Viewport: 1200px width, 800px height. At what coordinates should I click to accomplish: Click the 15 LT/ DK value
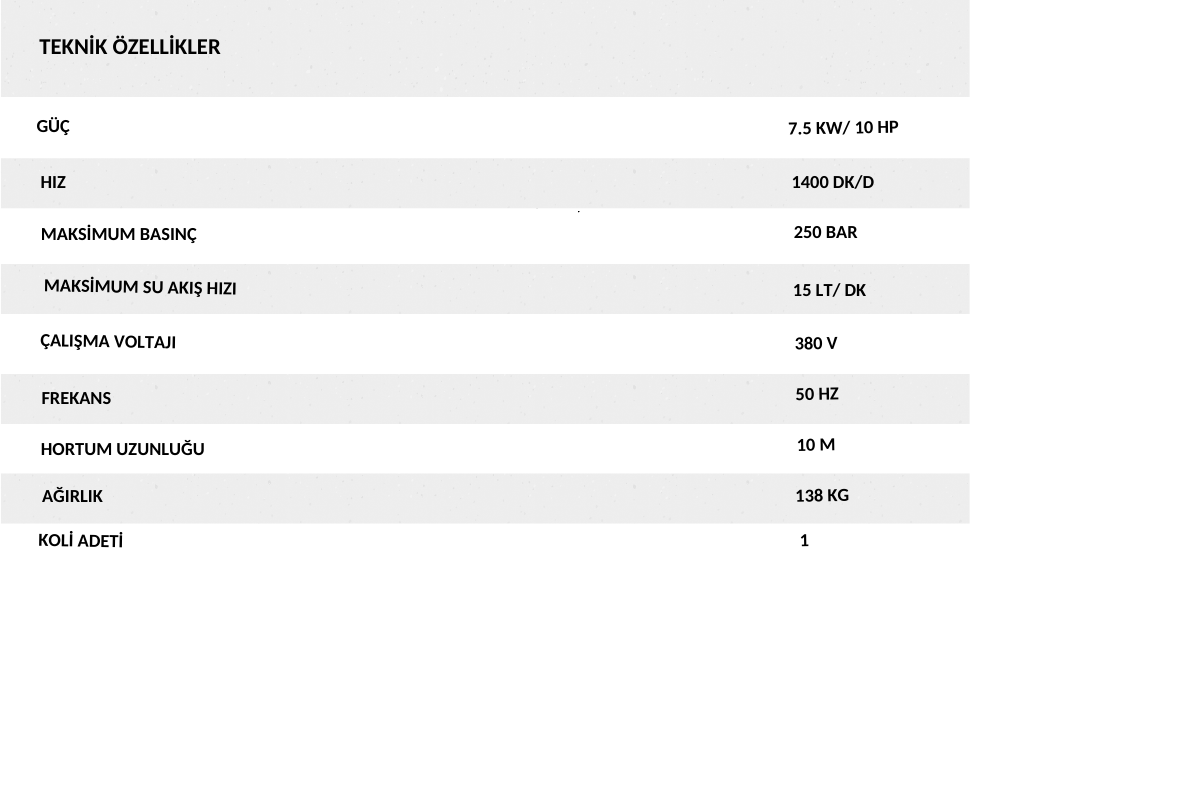[x=829, y=290]
